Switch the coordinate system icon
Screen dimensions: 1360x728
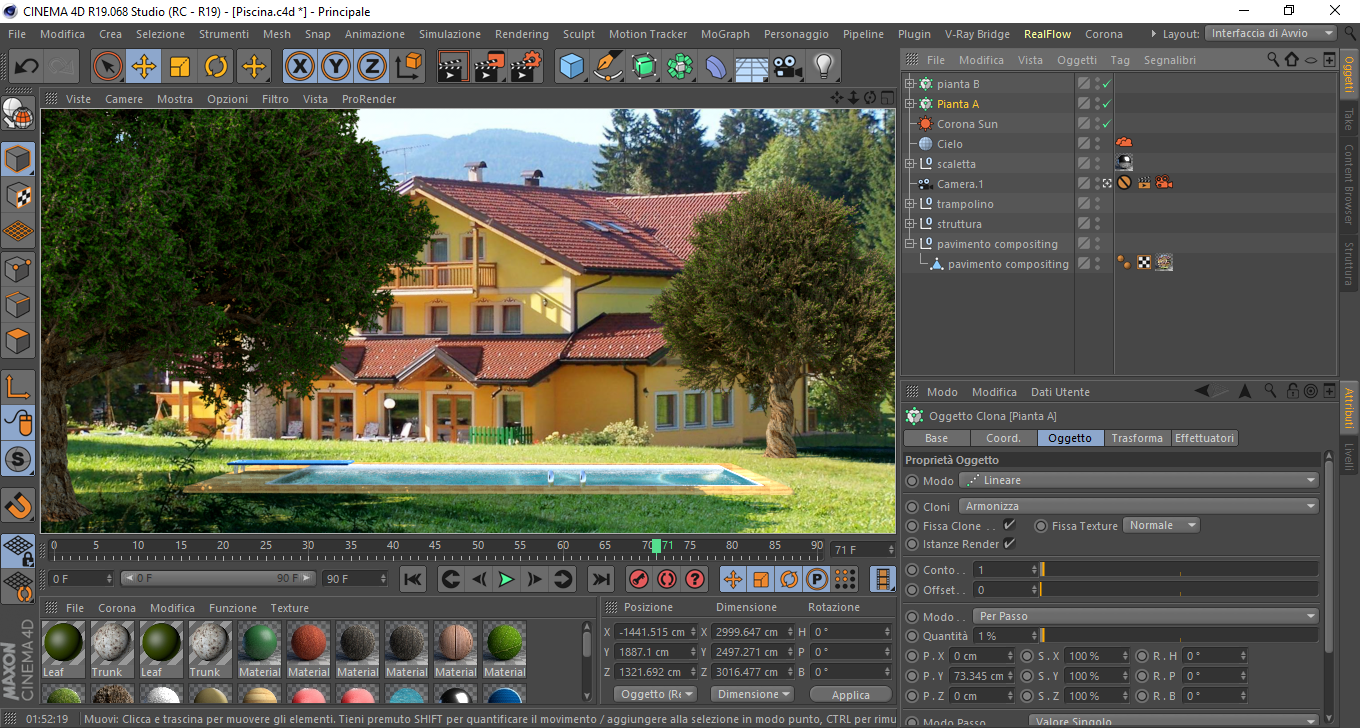click(x=408, y=67)
